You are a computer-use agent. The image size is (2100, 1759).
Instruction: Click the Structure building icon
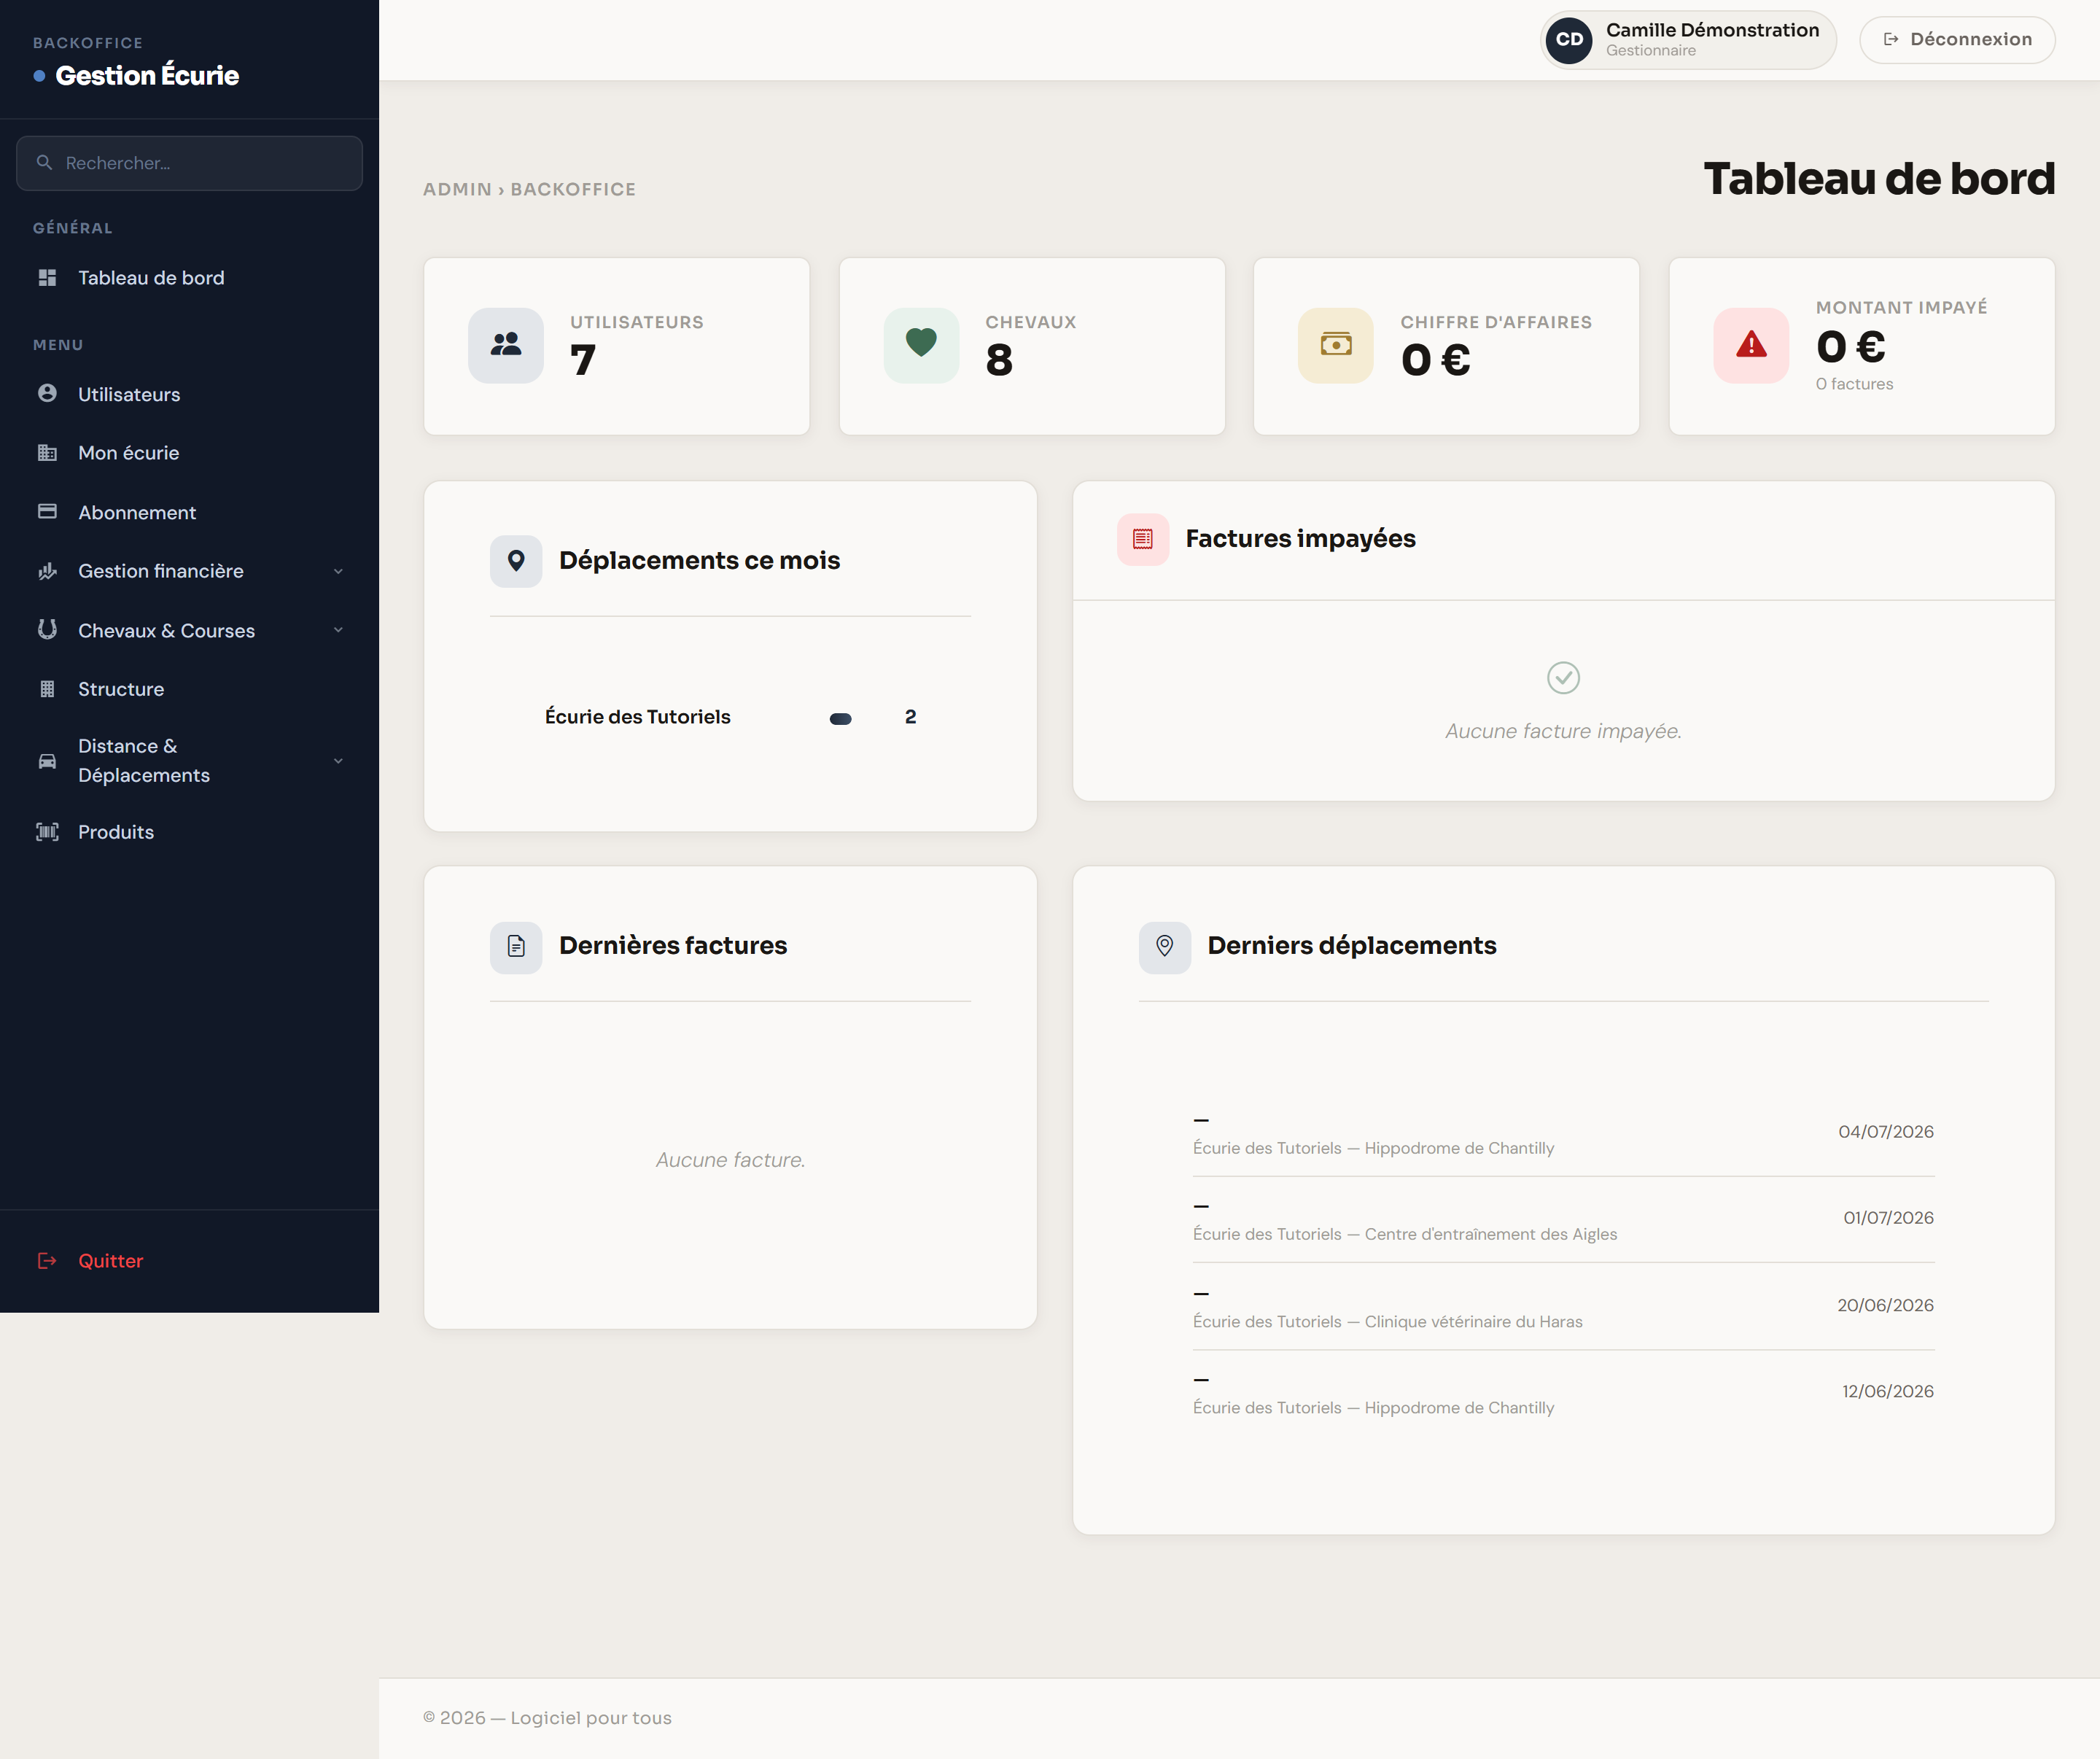(47, 689)
